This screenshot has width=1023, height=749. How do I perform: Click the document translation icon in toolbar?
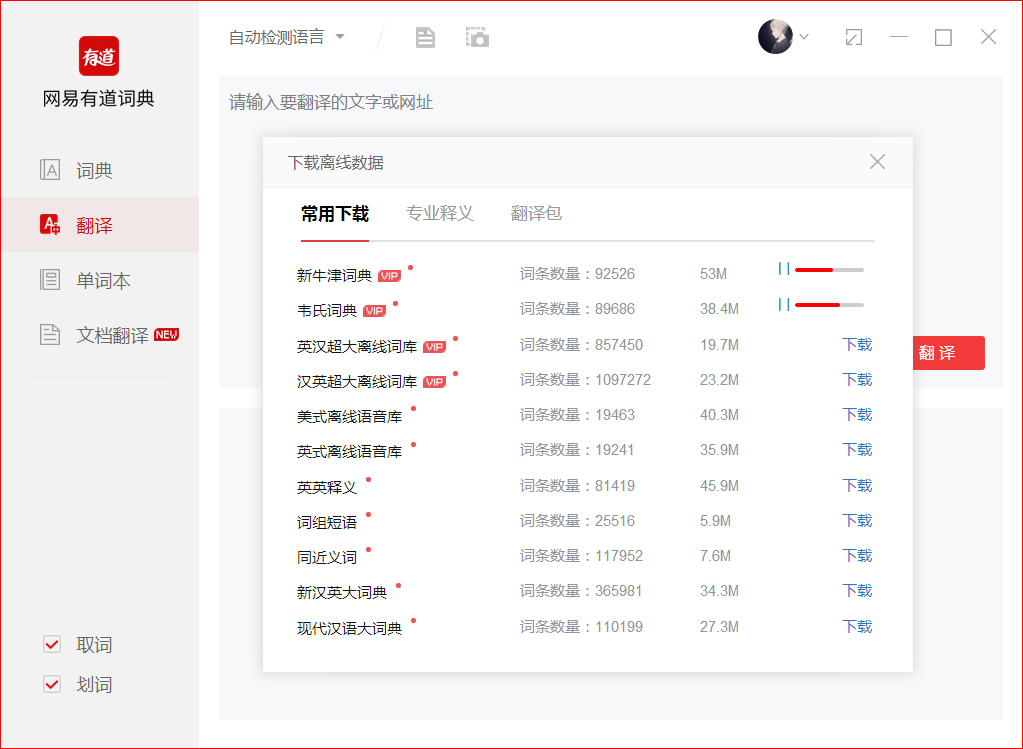point(424,36)
